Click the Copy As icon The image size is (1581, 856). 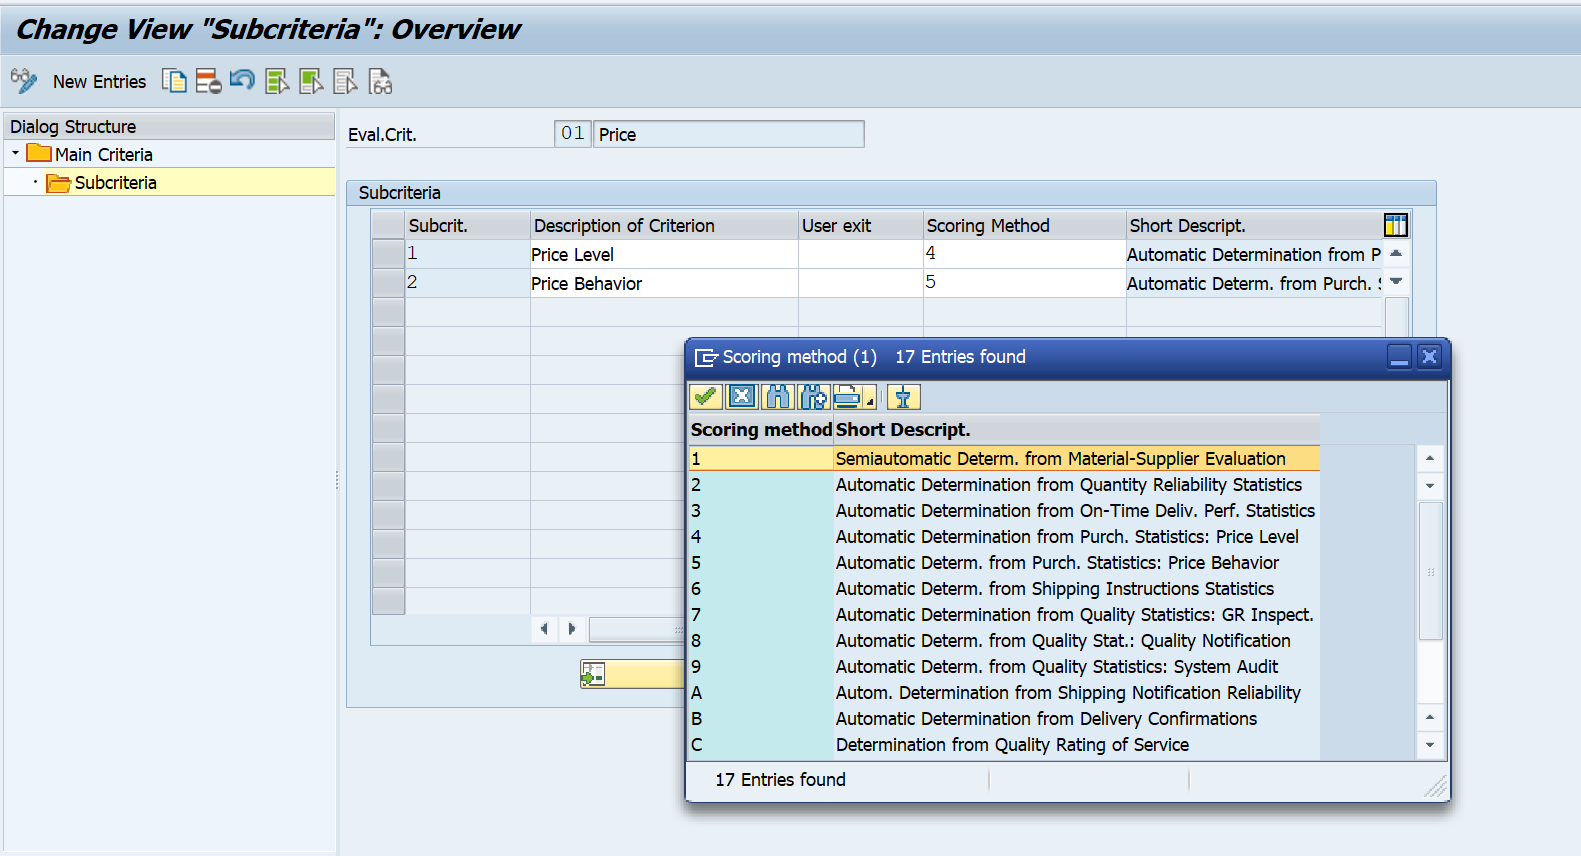coord(174,81)
